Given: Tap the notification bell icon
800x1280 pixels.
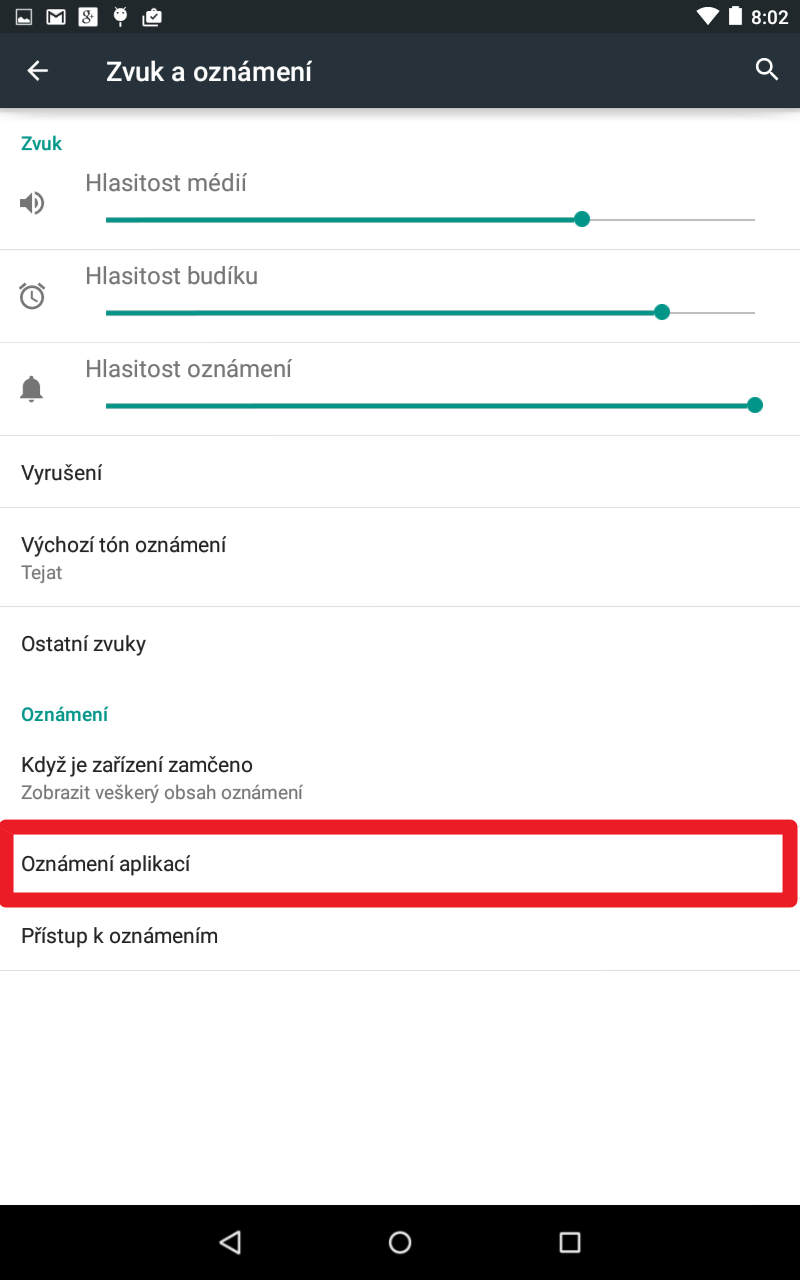Looking at the screenshot, I should pos(33,389).
